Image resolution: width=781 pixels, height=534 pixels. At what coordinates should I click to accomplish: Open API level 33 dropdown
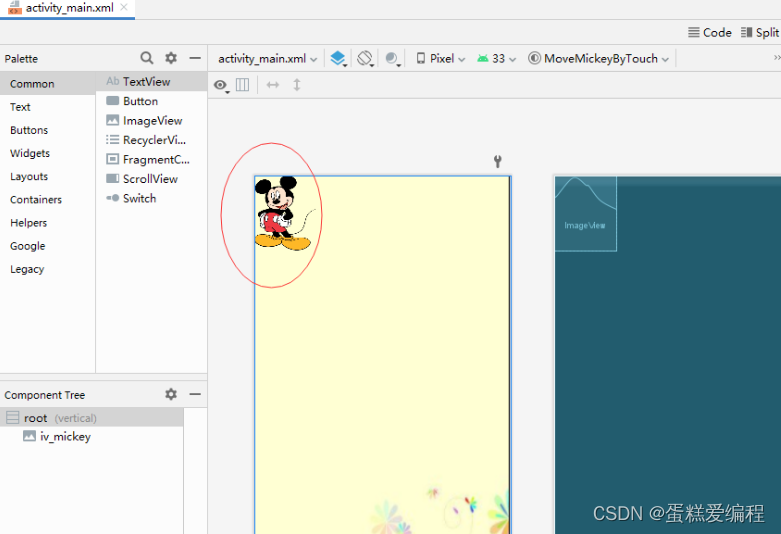[497, 59]
